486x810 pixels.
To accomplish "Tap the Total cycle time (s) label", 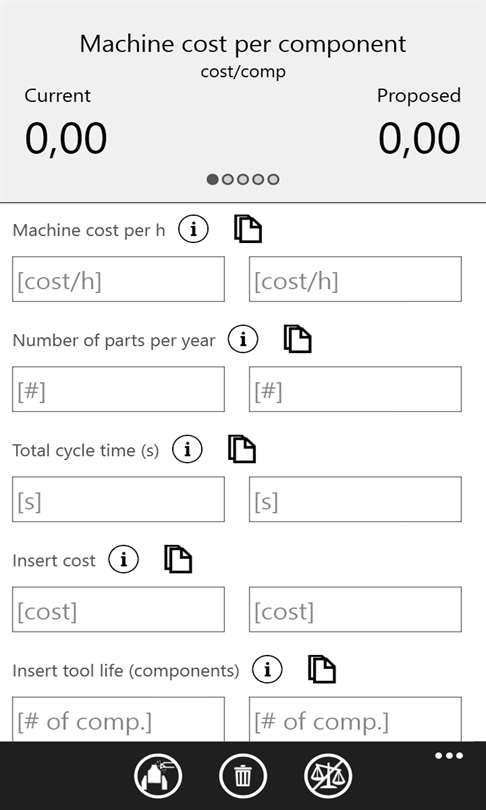I will tap(86, 450).
